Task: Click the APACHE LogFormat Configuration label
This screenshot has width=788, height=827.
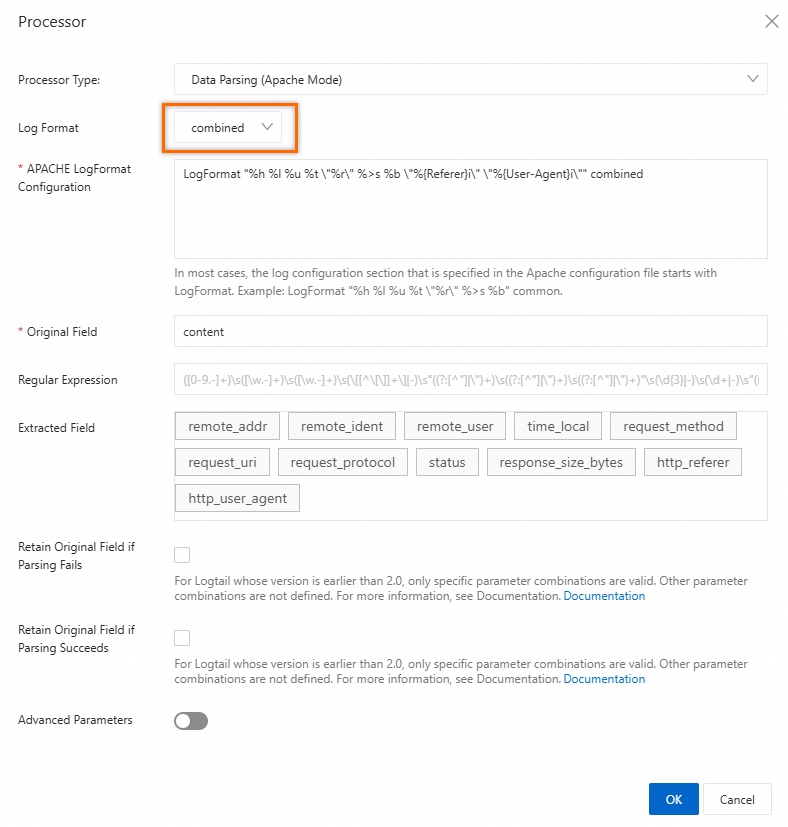Action: [x=74, y=178]
